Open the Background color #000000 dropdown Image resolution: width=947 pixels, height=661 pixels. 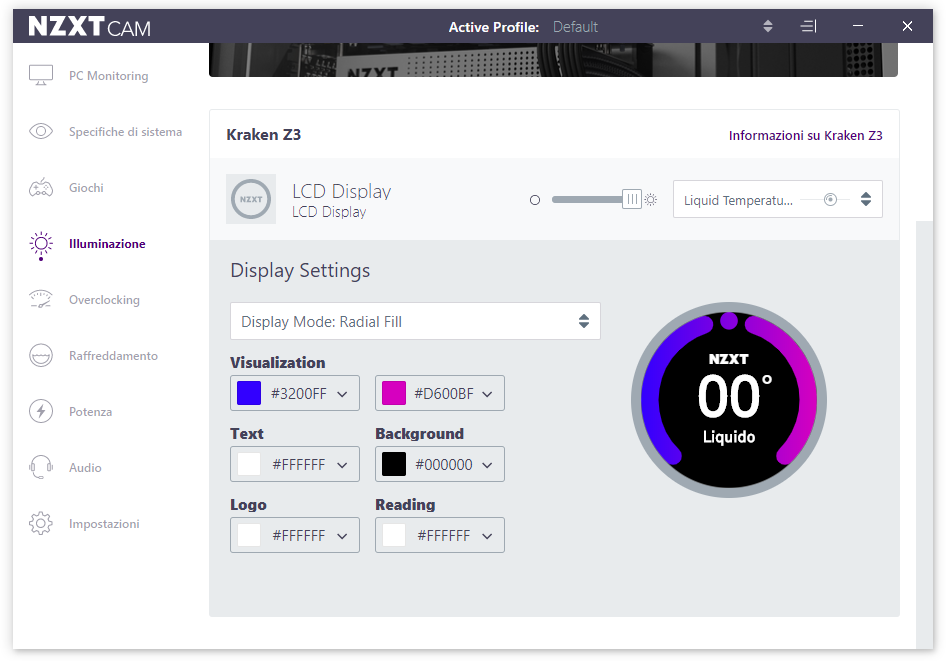point(440,464)
